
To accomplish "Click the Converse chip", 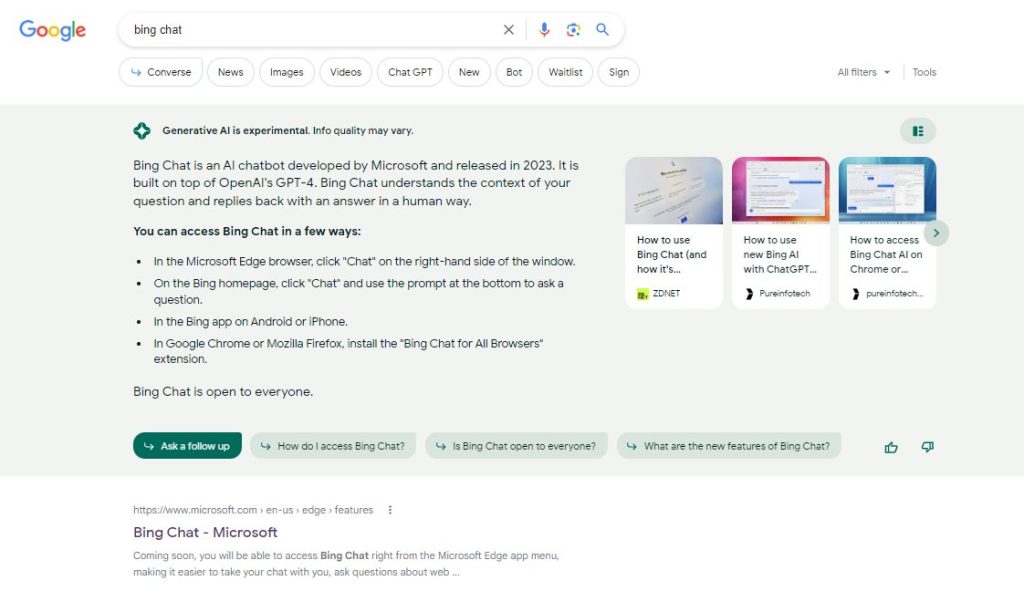I will [x=160, y=72].
